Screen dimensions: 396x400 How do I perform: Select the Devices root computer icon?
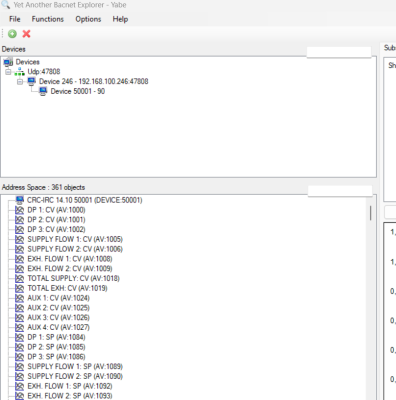click(x=9, y=62)
